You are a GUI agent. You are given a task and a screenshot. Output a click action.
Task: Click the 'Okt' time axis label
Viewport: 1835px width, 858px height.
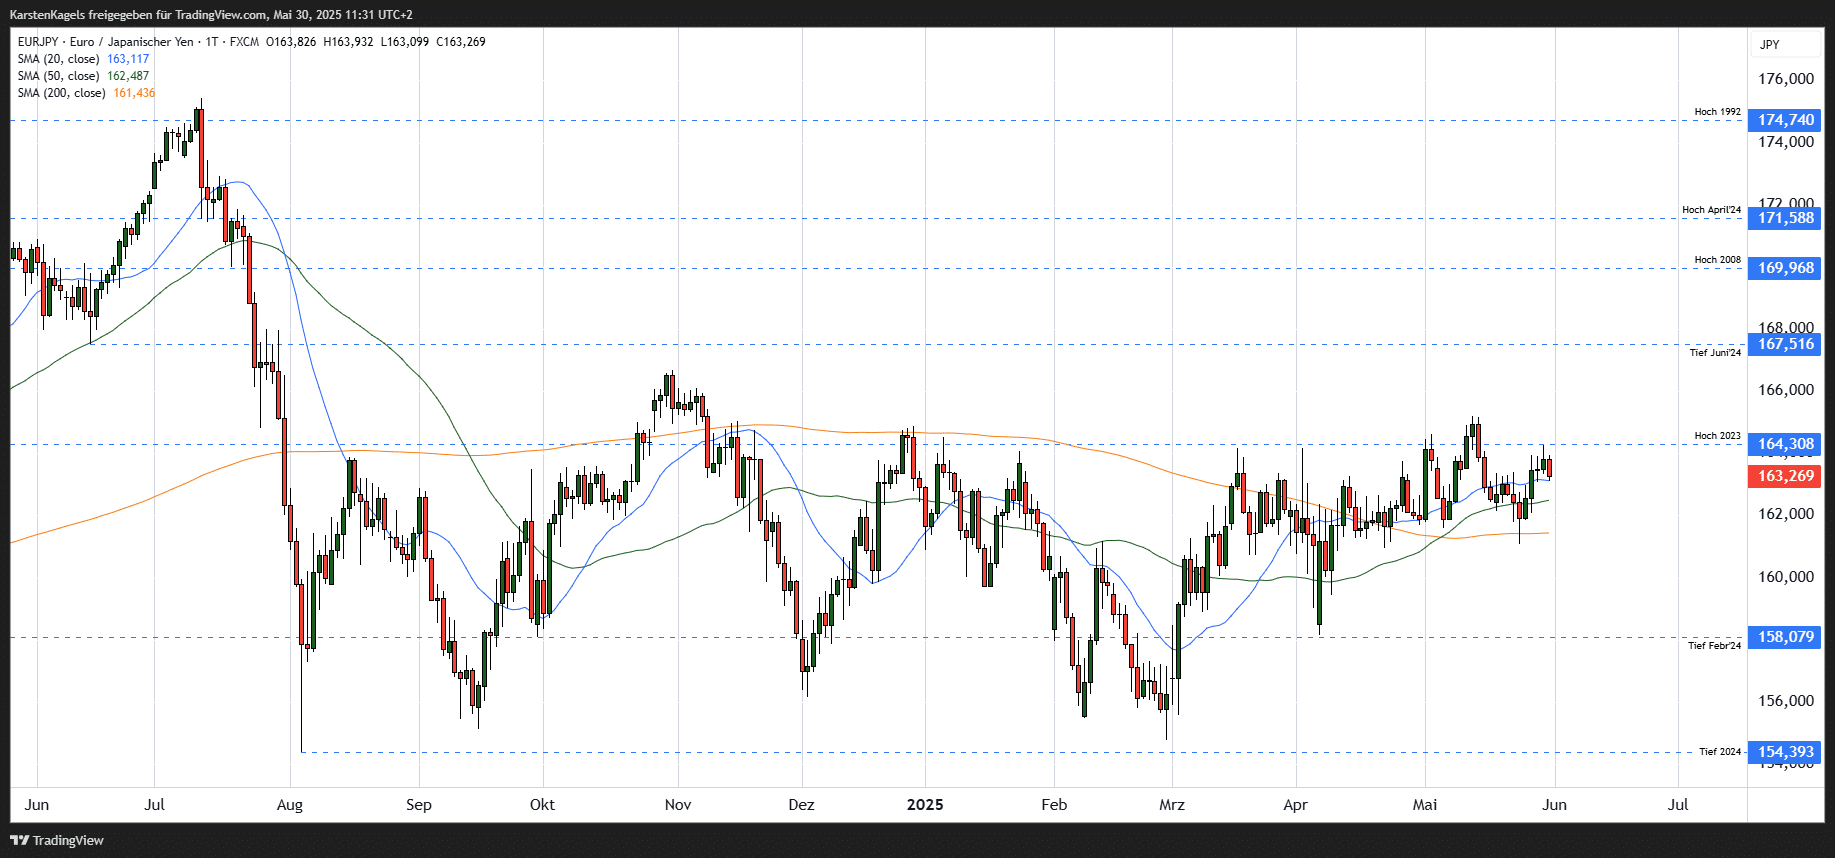(x=542, y=805)
